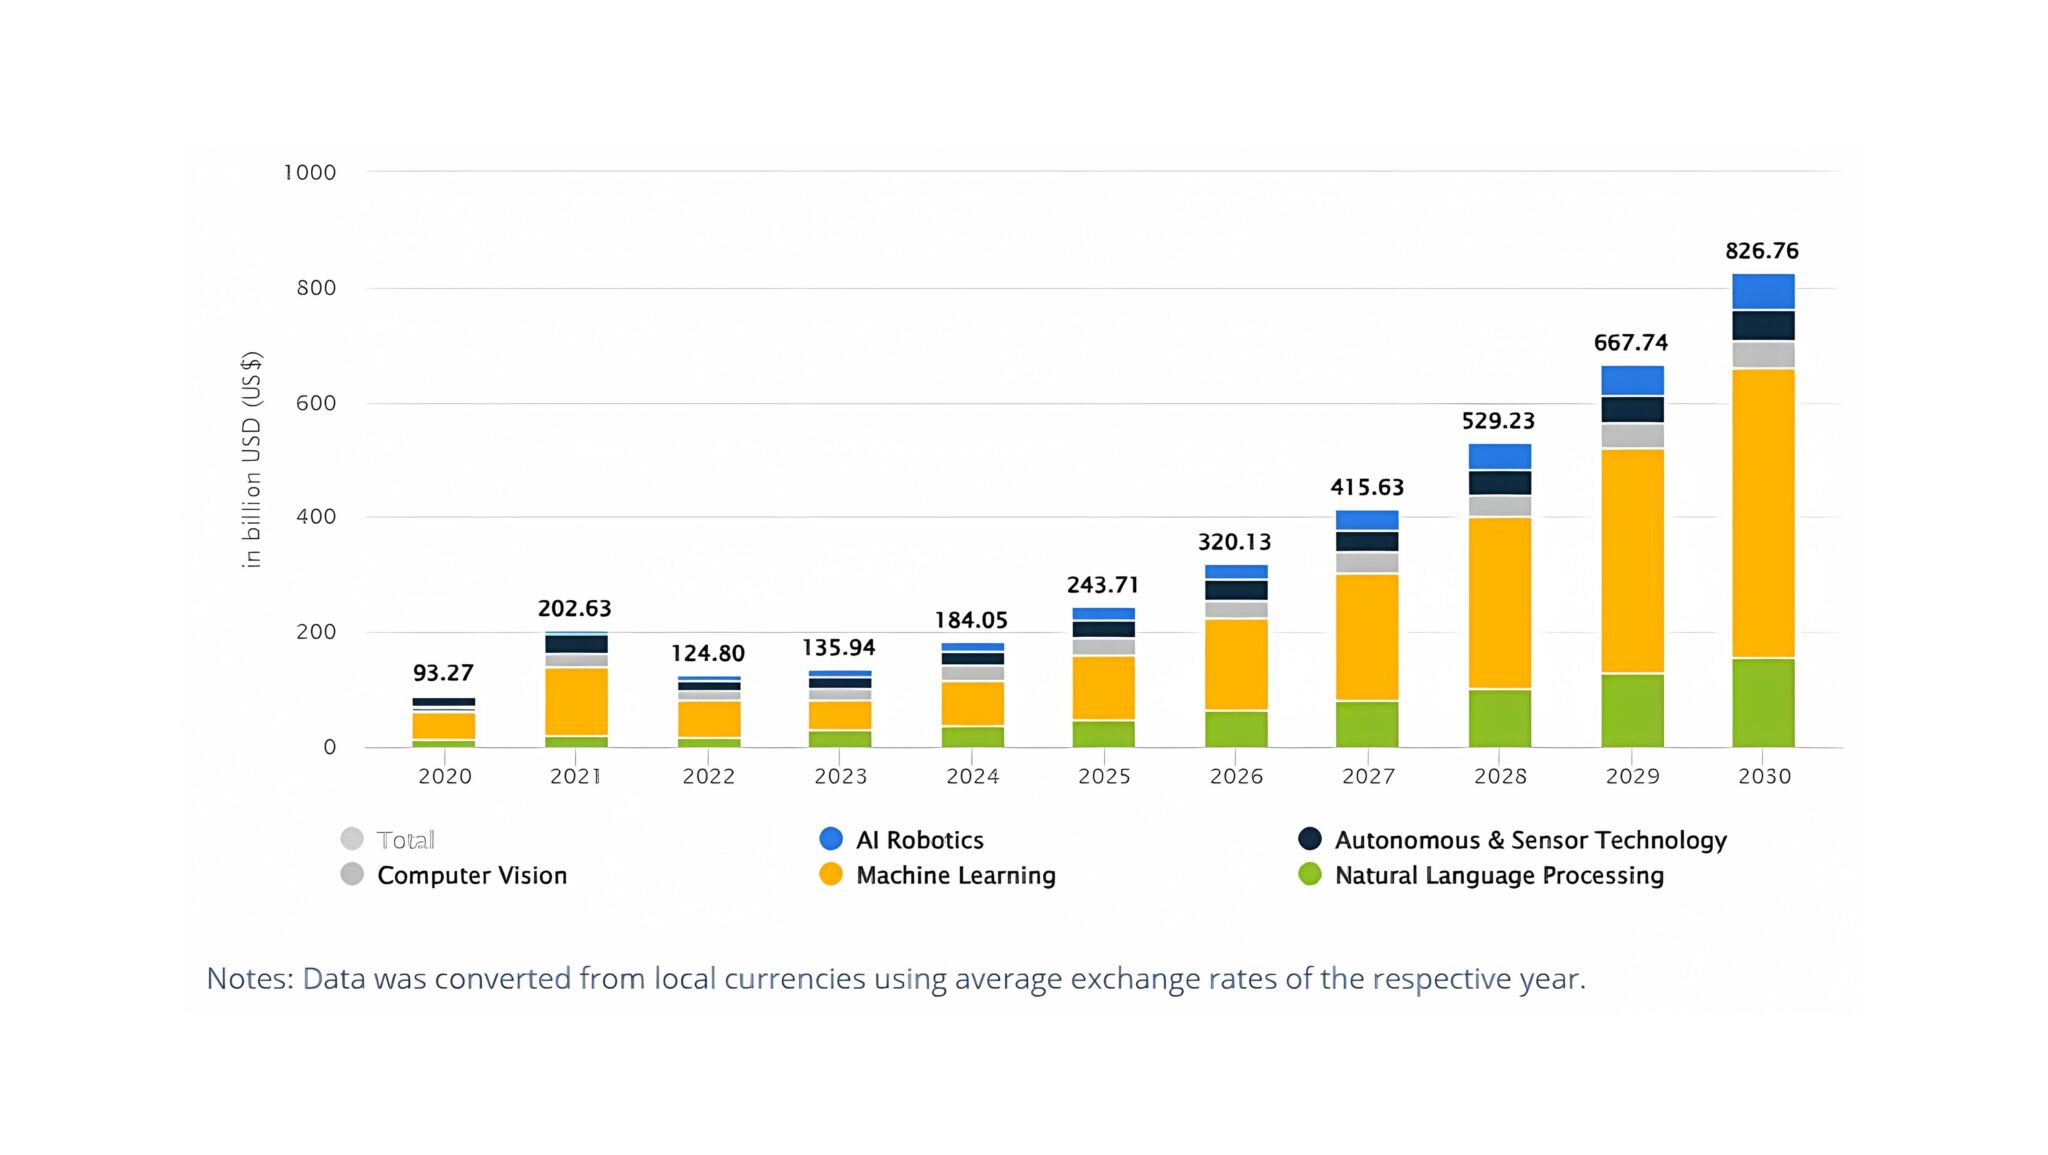Click the 184.05 total value label
The width and height of the screenshot is (2048, 1155).
pyautogui.click(x=971, y=620)
